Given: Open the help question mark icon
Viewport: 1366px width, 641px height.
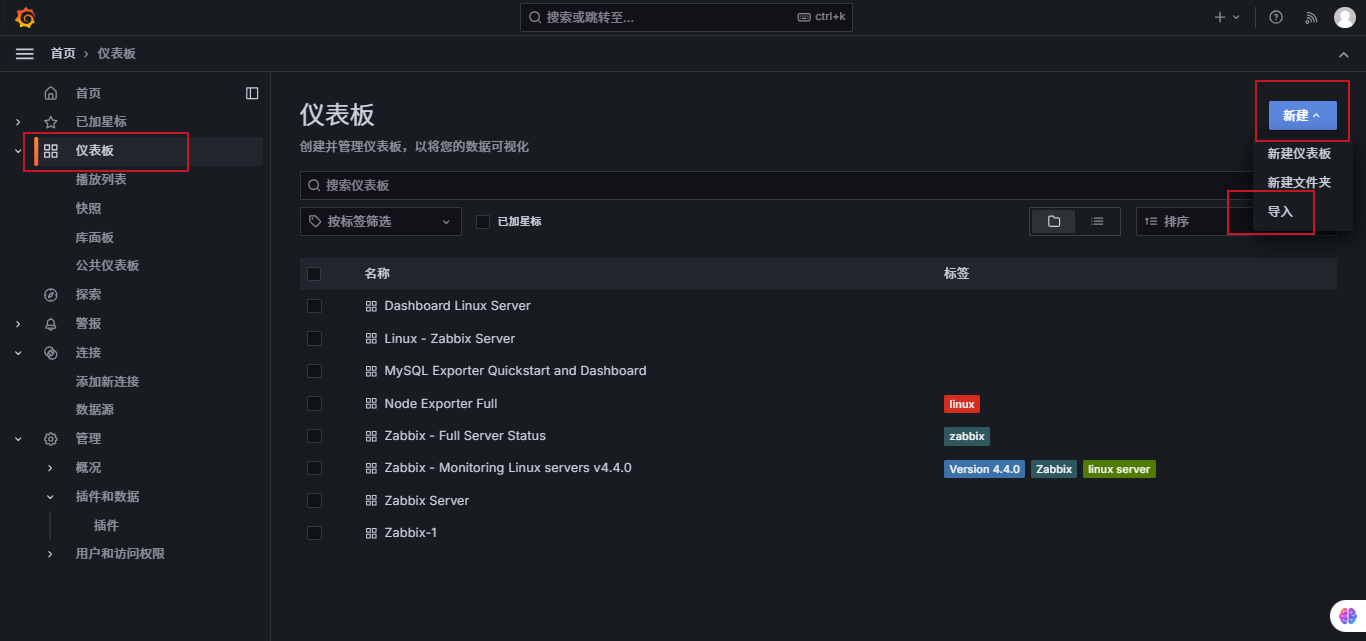Looking at the screenshot, I should (1276, 17).
